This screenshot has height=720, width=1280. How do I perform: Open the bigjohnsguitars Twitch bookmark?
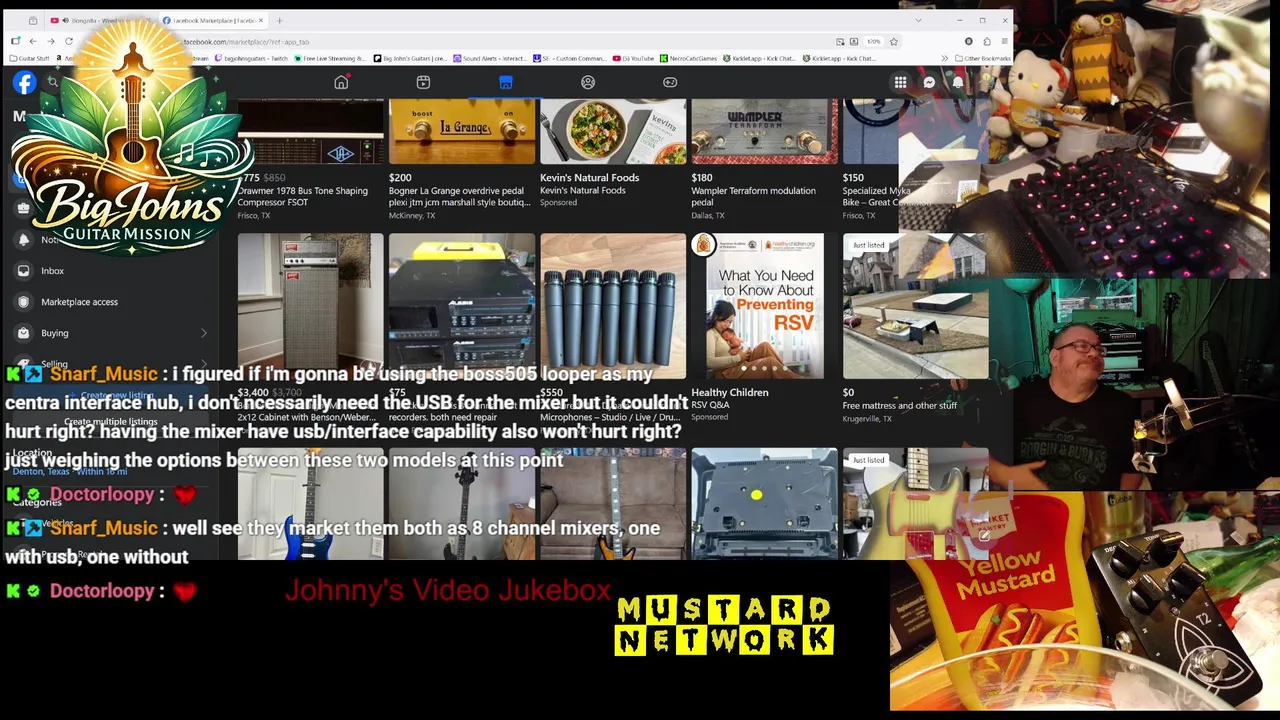(250, 58)
